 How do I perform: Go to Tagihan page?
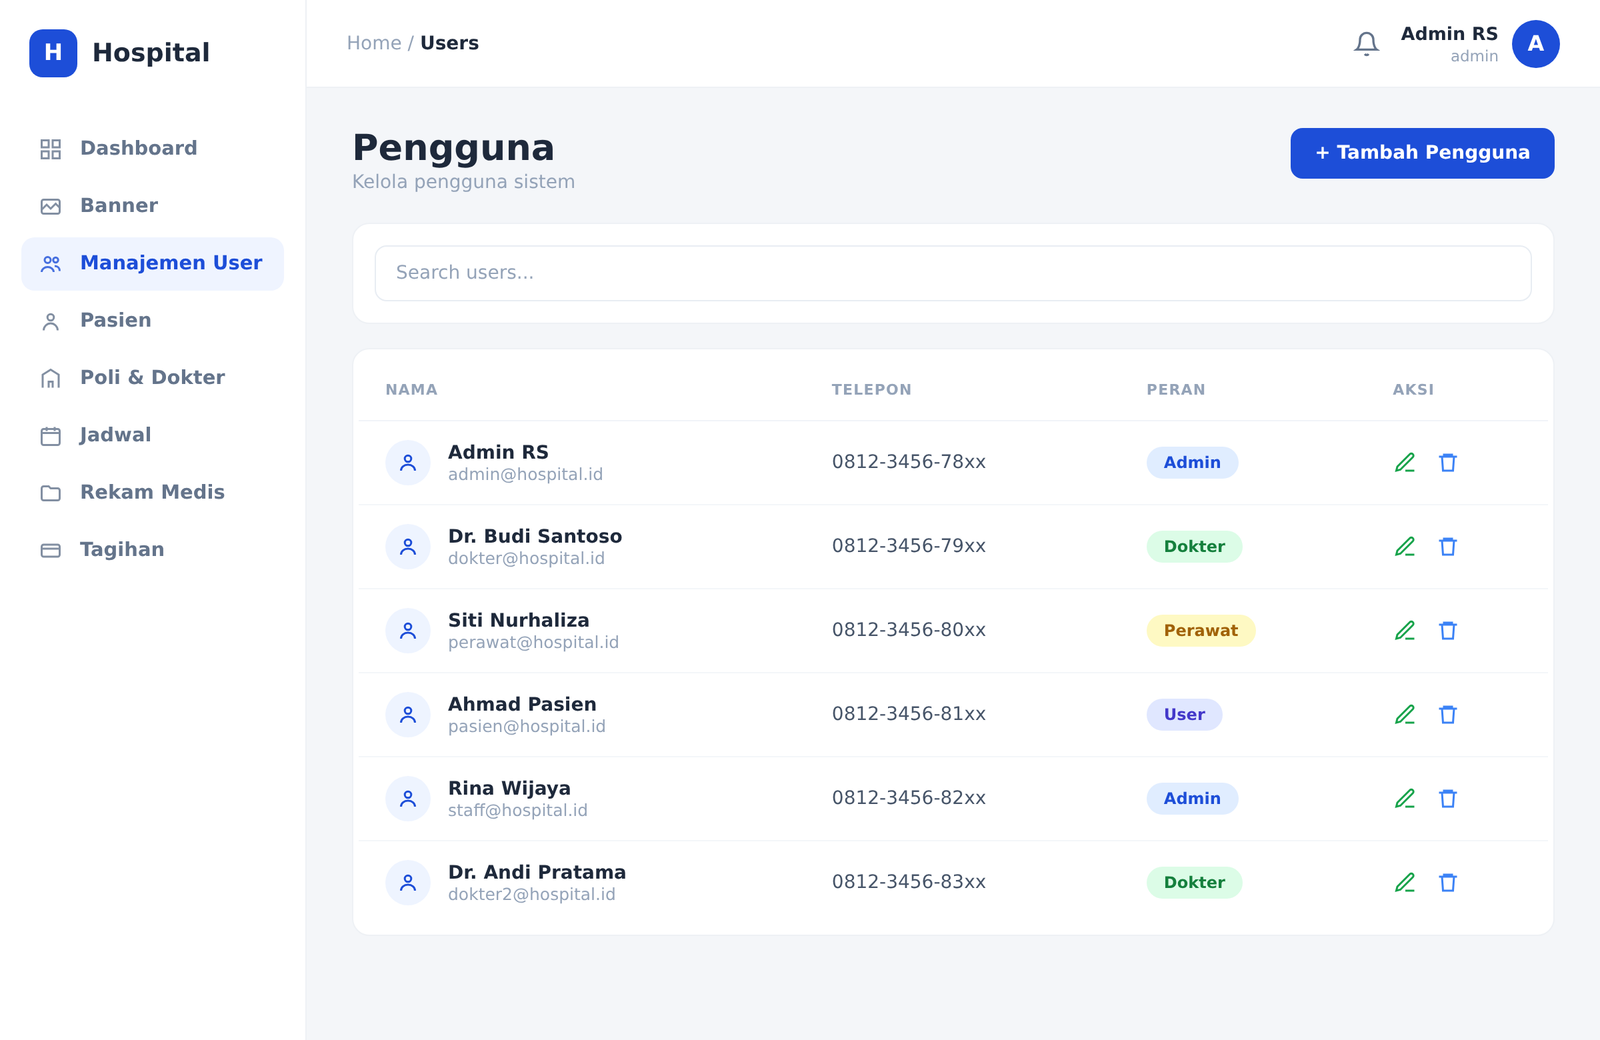153,550
